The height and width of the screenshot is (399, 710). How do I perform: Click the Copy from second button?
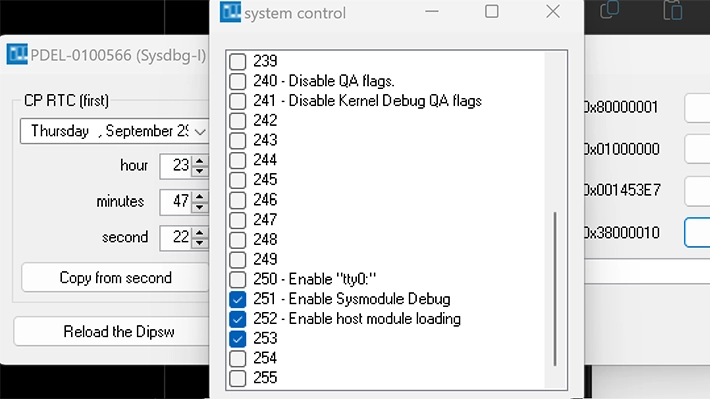coord(115,278)
